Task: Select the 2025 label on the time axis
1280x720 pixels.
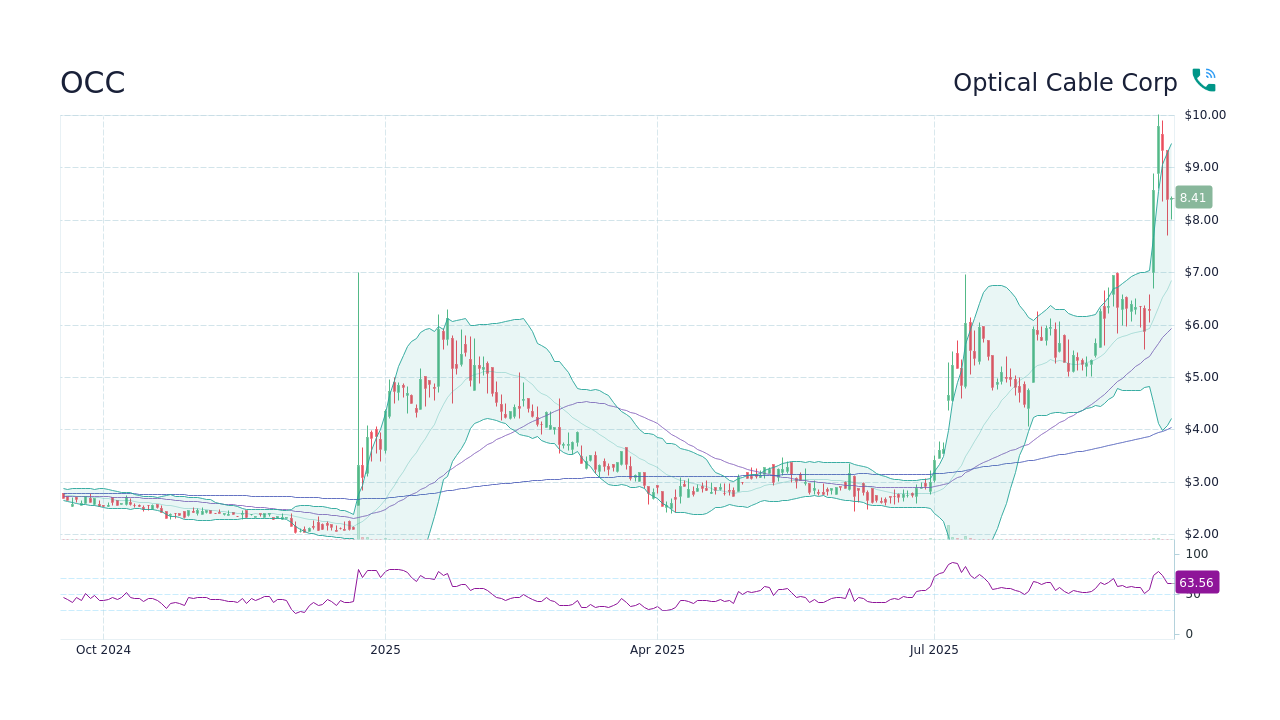Action: (385, 649)
